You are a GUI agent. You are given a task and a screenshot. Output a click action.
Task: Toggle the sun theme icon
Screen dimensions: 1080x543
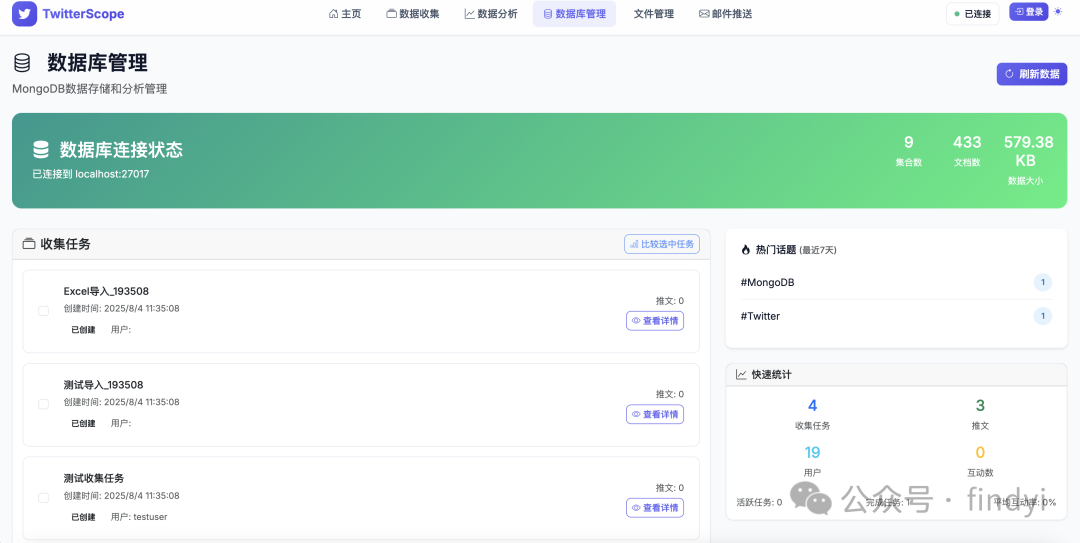(x=1058, y=12)
